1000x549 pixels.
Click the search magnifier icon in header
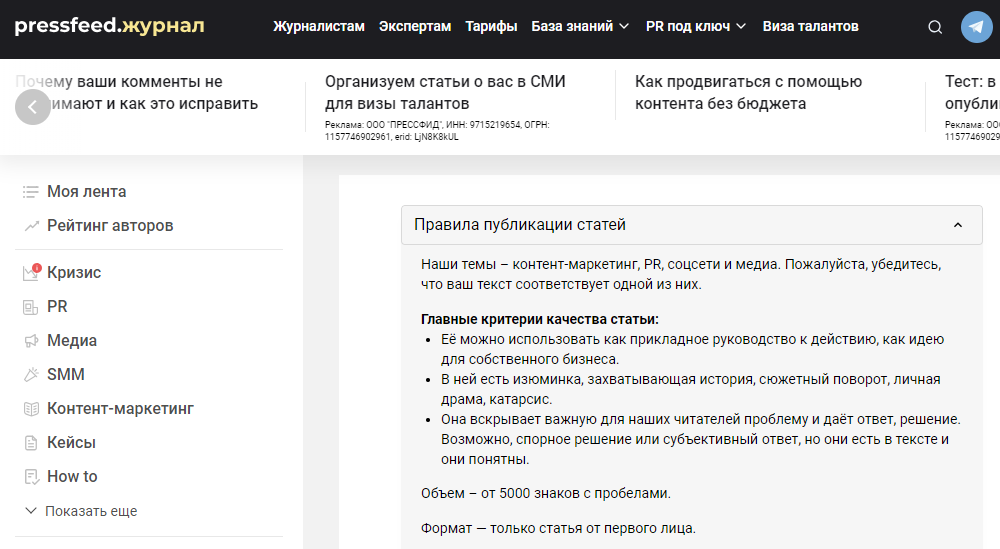coord(935,27)
